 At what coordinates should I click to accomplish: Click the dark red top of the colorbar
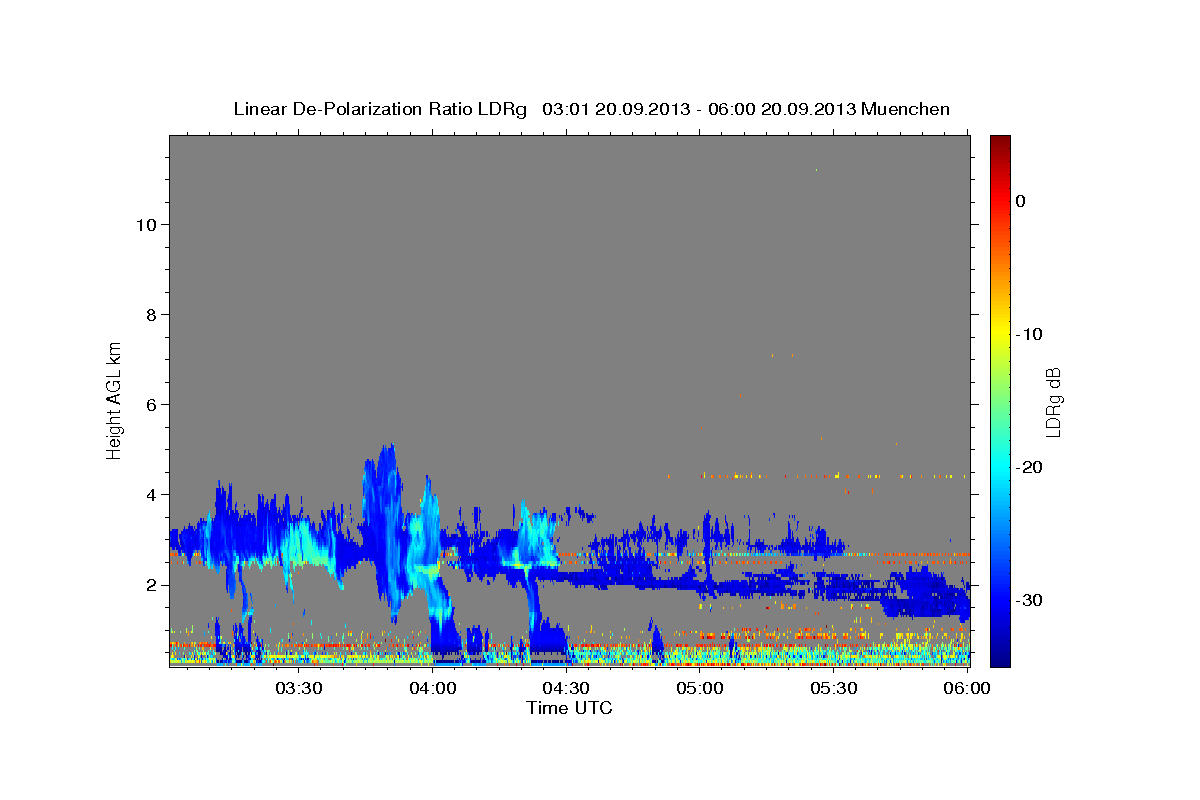click(1000, 143)
